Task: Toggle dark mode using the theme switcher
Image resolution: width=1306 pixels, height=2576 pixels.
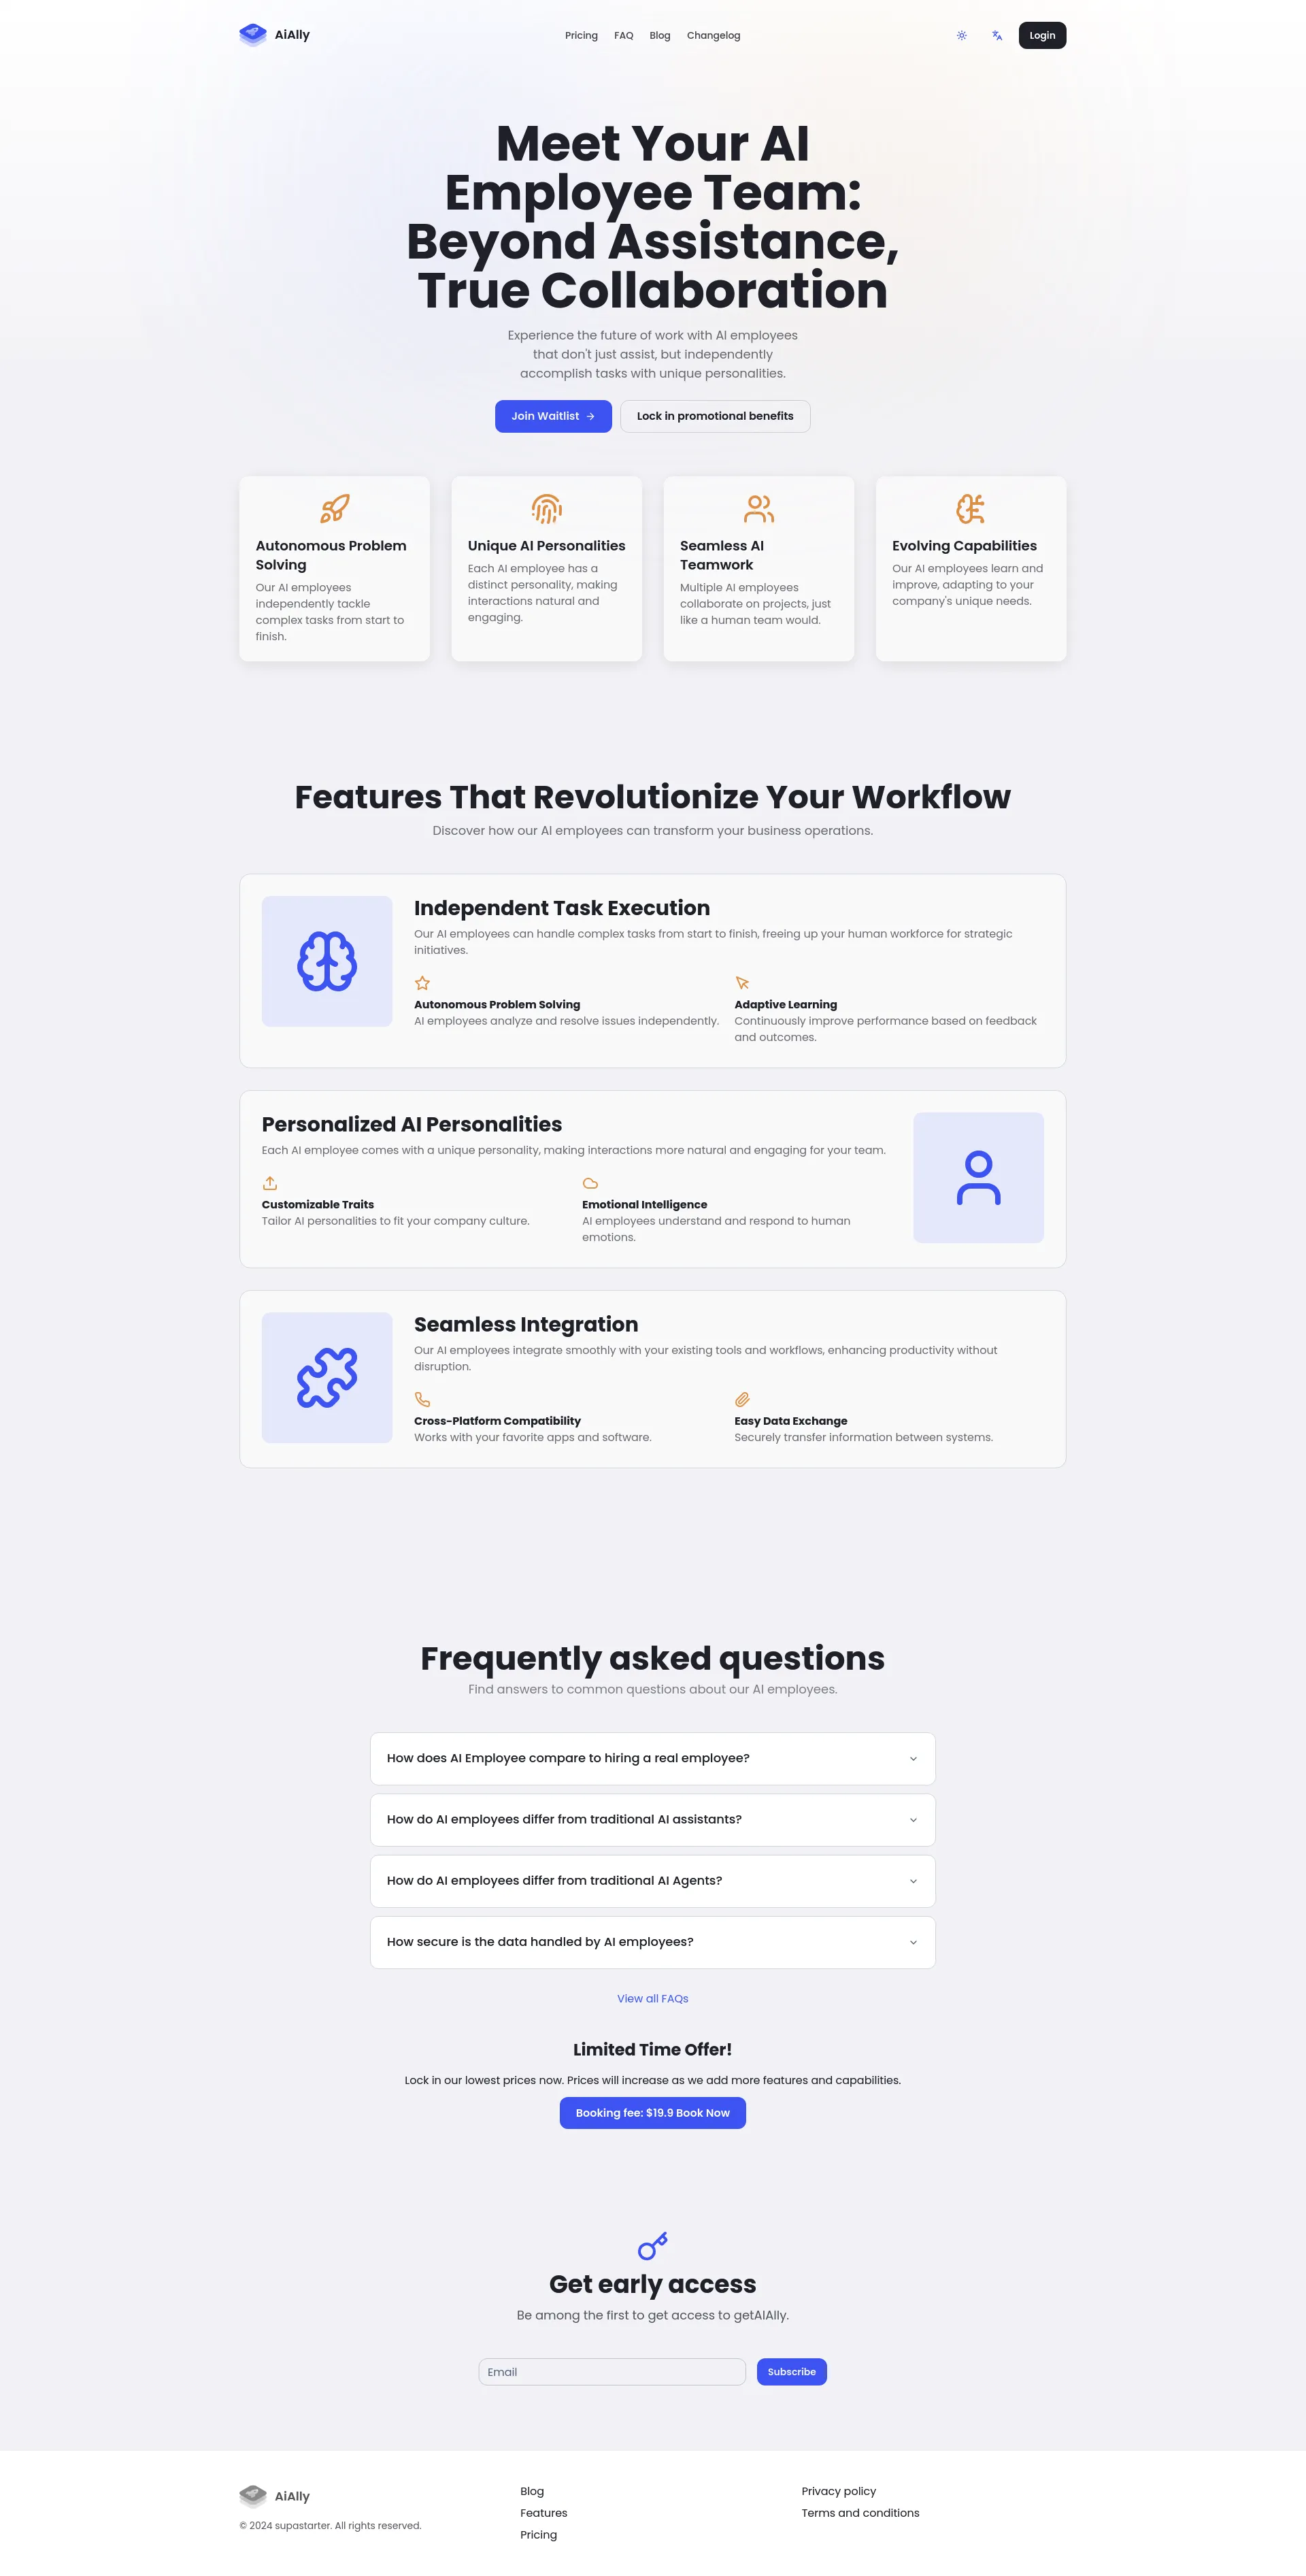Action: [963, 33]
